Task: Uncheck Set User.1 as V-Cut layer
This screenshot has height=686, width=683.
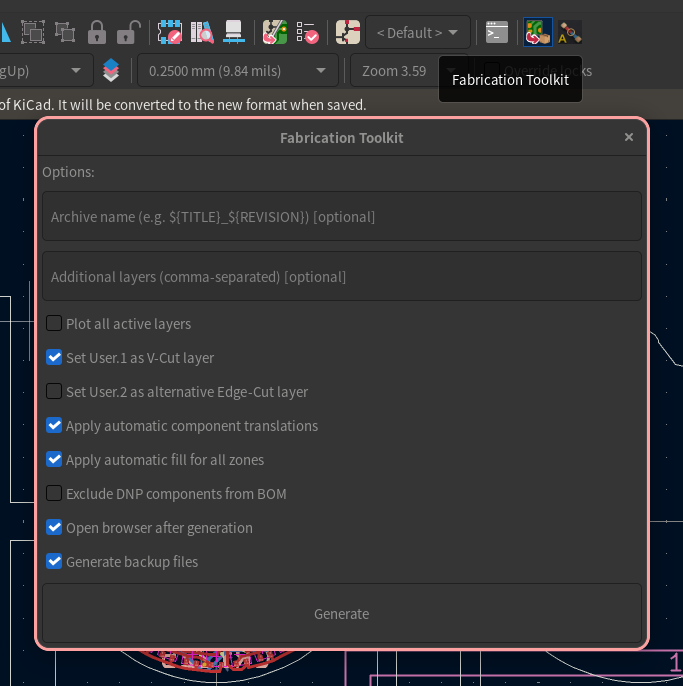Action: [x=54, y=357]
